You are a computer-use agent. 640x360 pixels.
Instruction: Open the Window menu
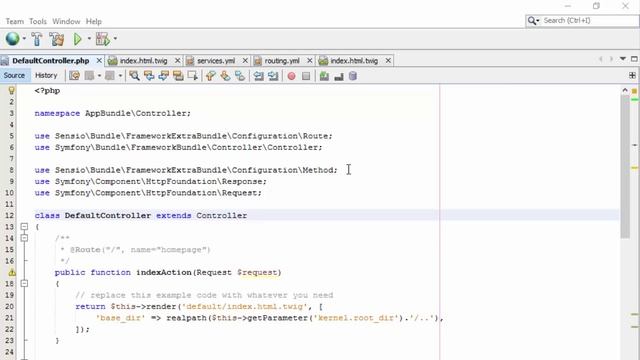pyautogui.click(x=66, y=21)
